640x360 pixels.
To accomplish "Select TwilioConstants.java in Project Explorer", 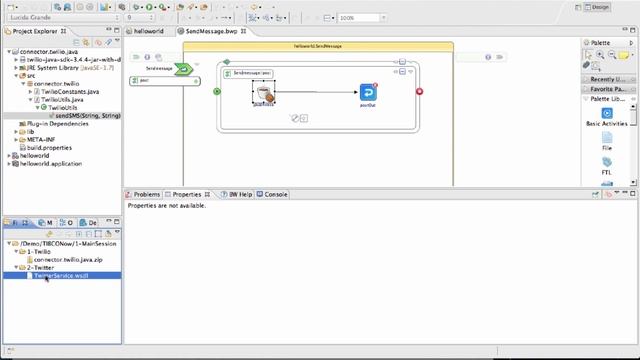I will [70, 92].
